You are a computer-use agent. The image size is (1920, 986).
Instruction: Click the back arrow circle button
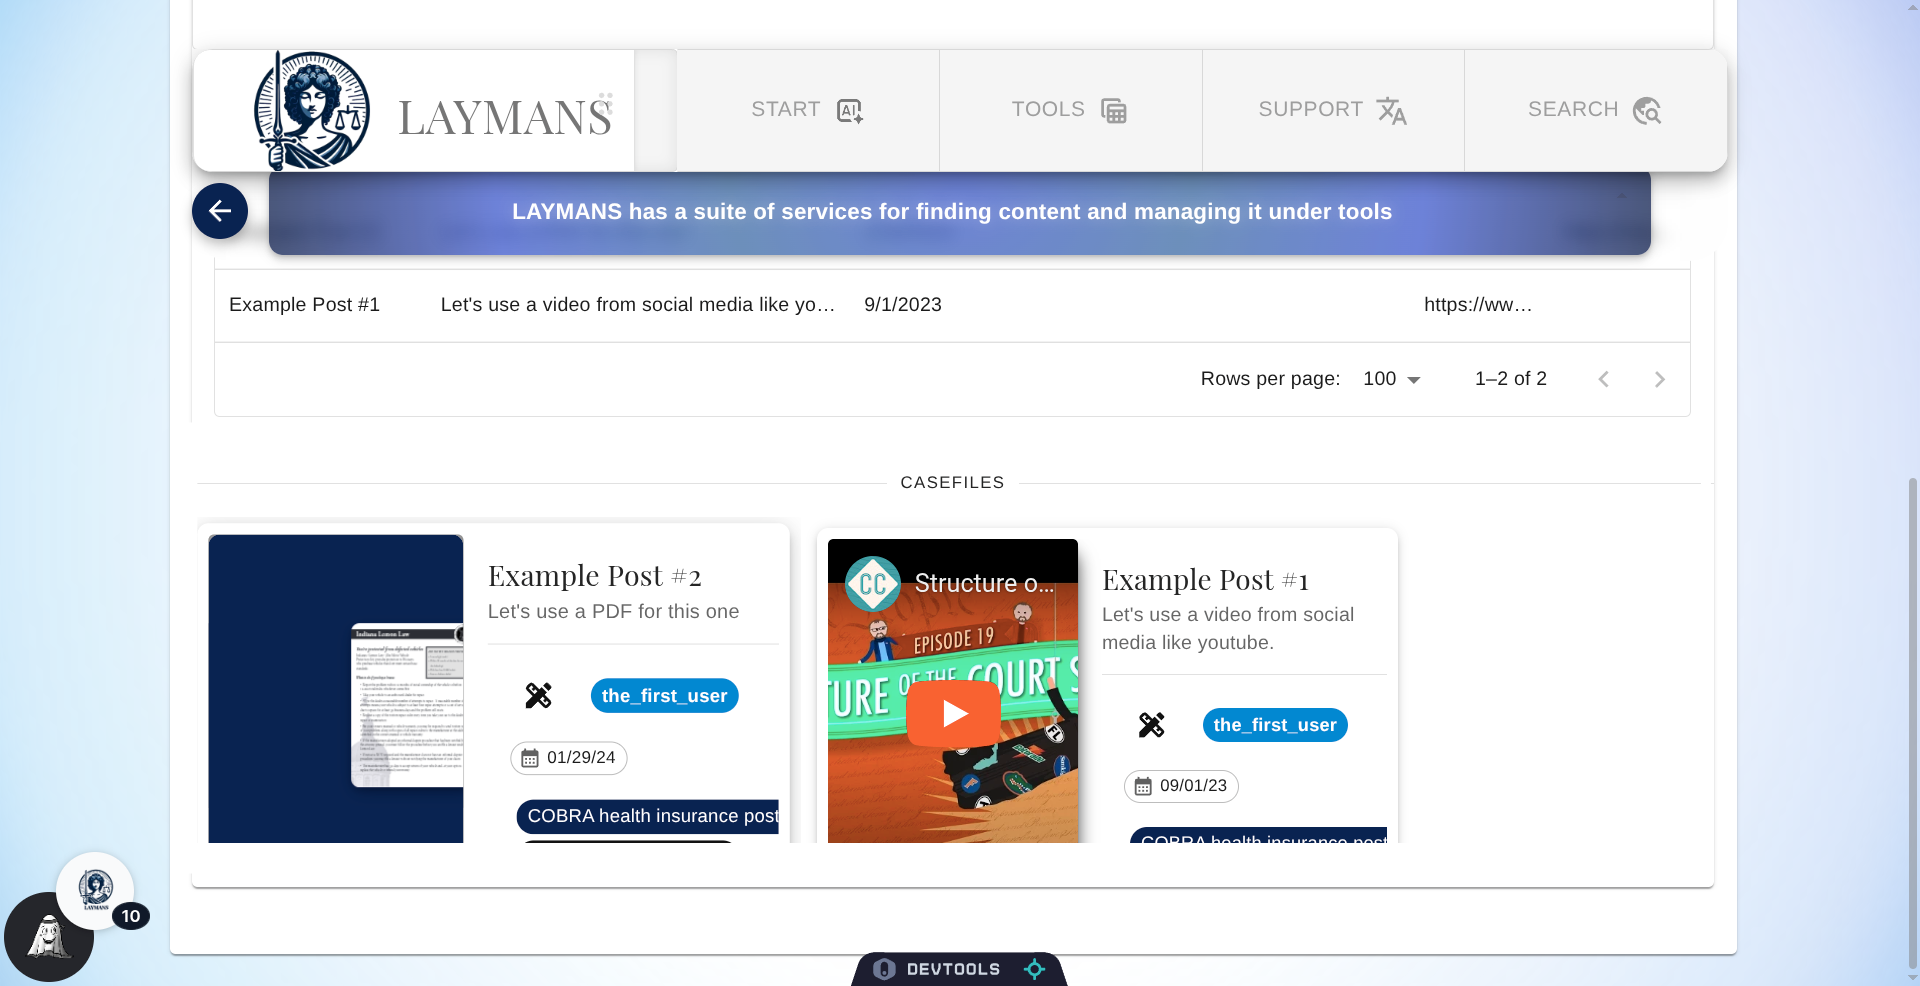pos(220,211)
